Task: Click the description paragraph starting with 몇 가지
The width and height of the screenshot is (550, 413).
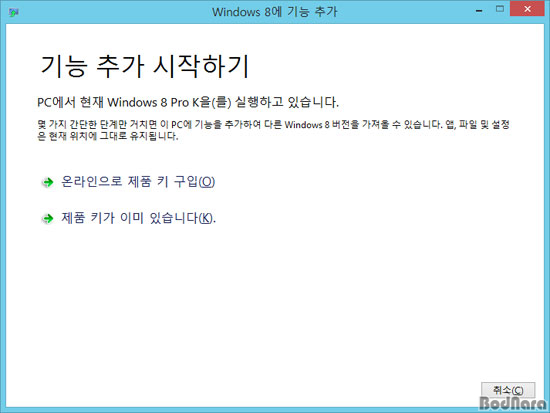Action: (273, 130)
